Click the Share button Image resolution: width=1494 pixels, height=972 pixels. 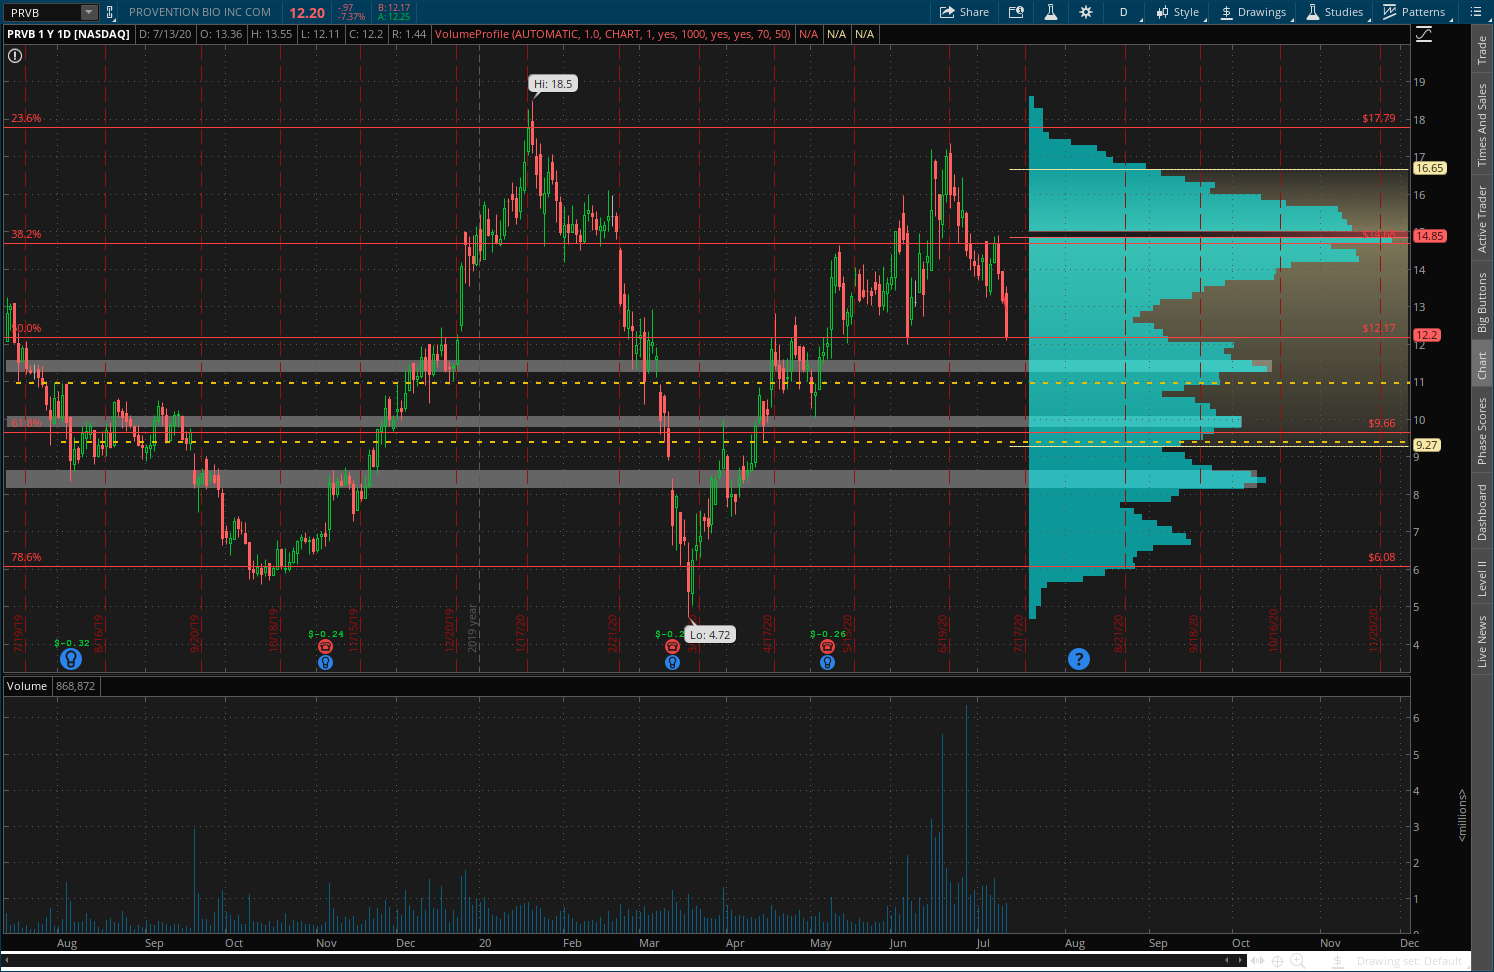pos(964,12)
